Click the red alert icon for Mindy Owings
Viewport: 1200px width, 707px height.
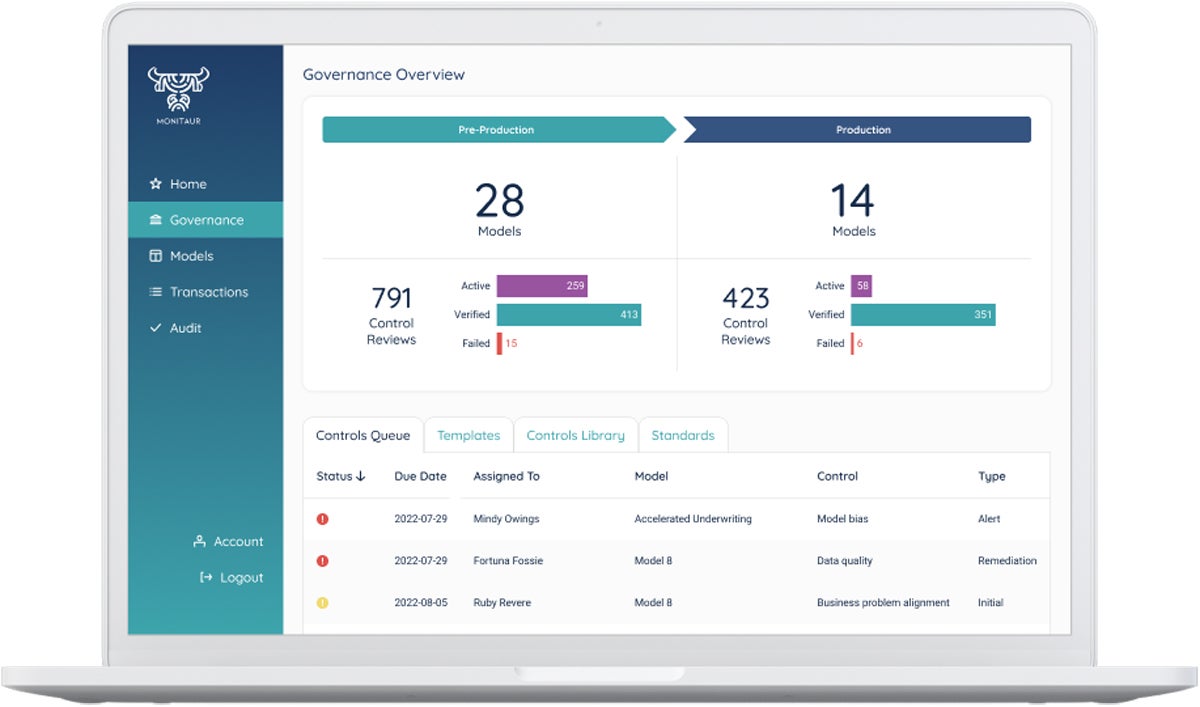(322, 519)
